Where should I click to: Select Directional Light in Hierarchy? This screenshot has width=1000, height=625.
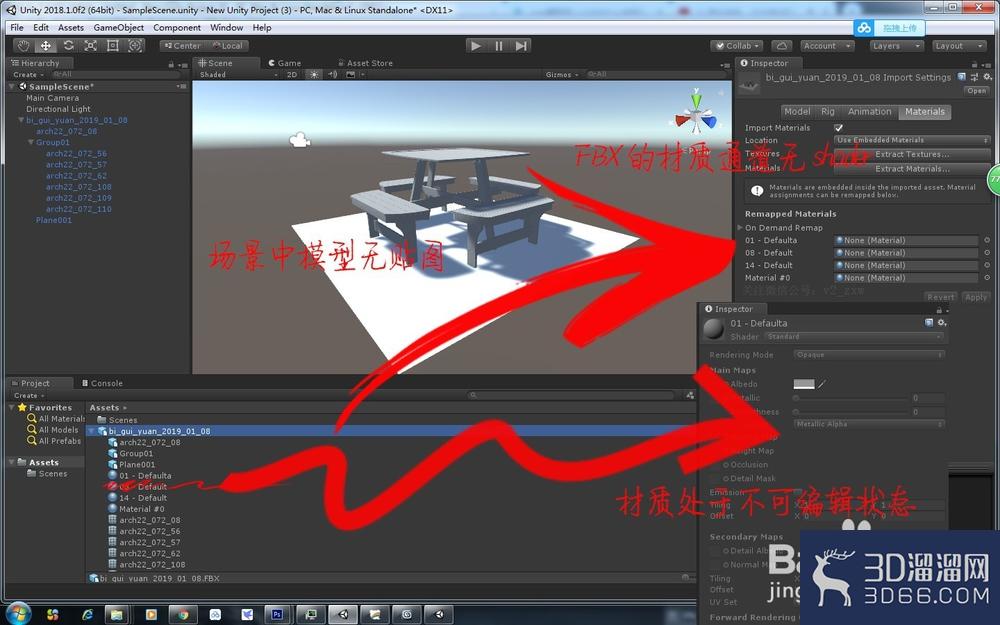pos(58,109)
